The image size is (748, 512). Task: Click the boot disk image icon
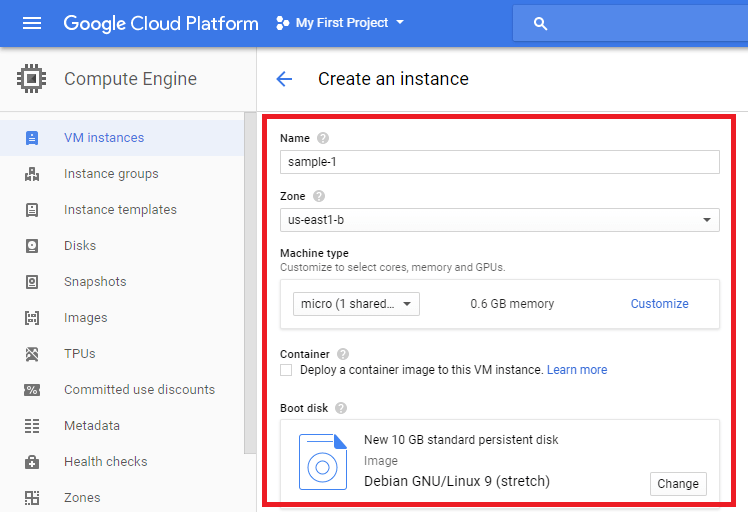323,462
